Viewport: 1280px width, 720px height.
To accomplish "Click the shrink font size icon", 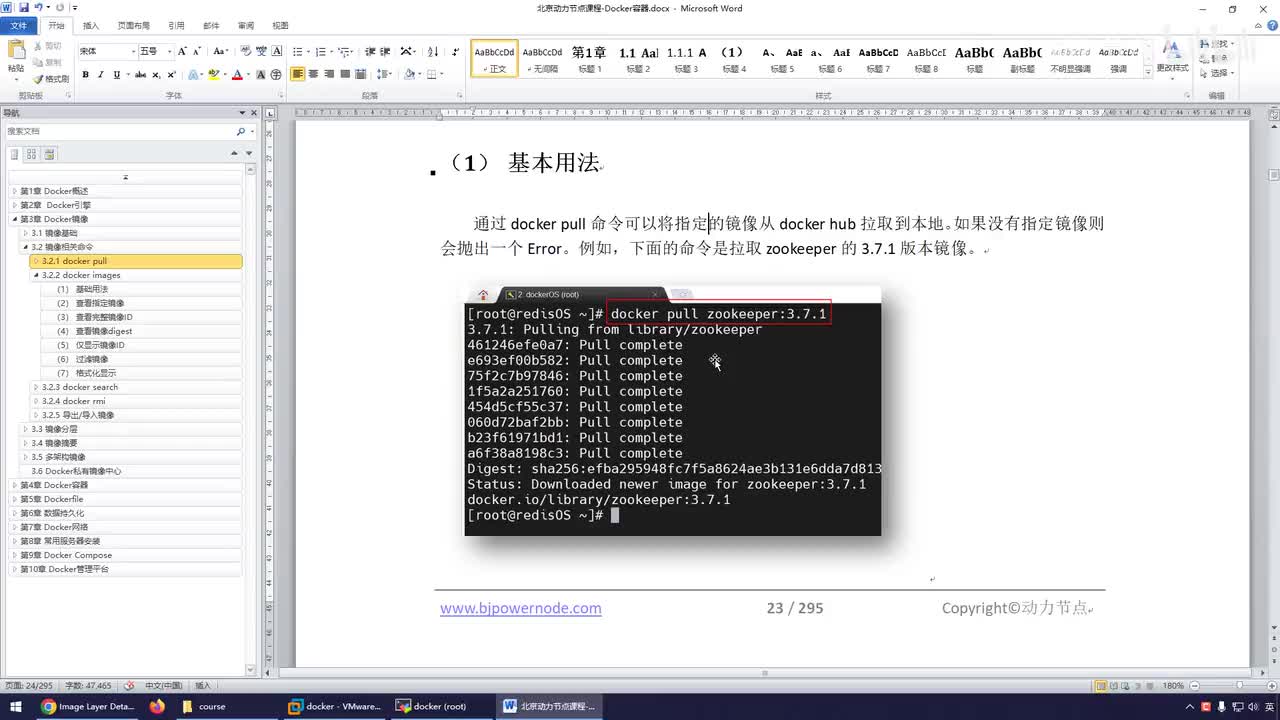I will click(197, 51).
